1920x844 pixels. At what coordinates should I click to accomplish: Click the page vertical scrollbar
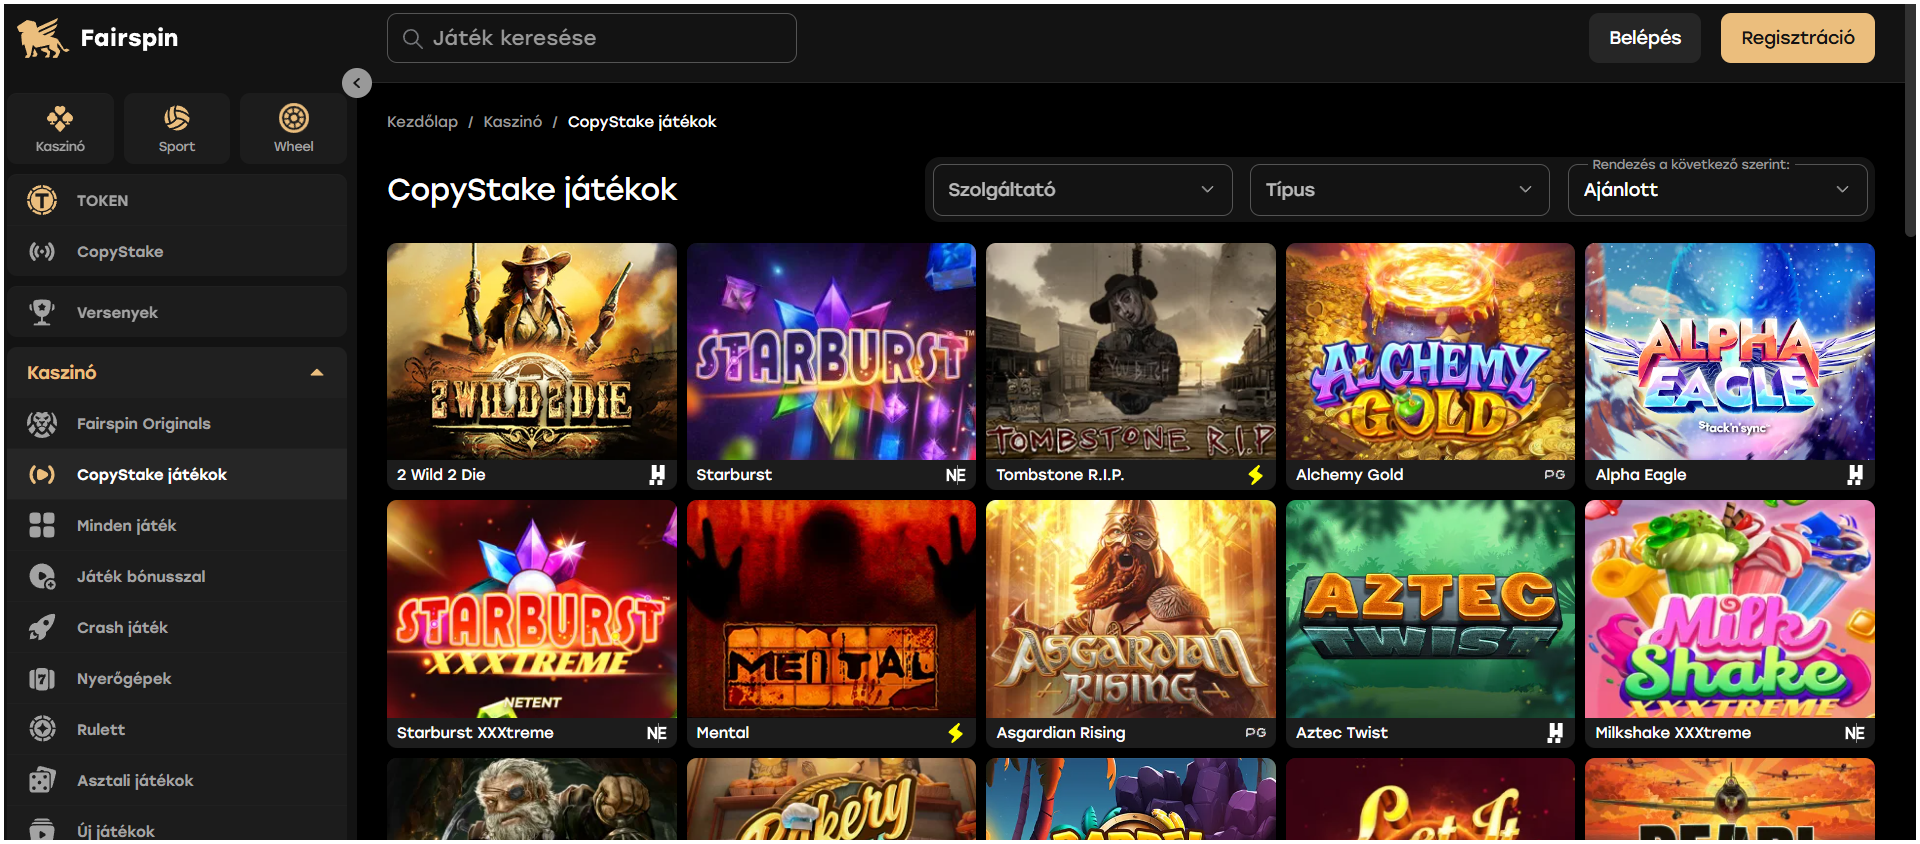[1911, 120]
